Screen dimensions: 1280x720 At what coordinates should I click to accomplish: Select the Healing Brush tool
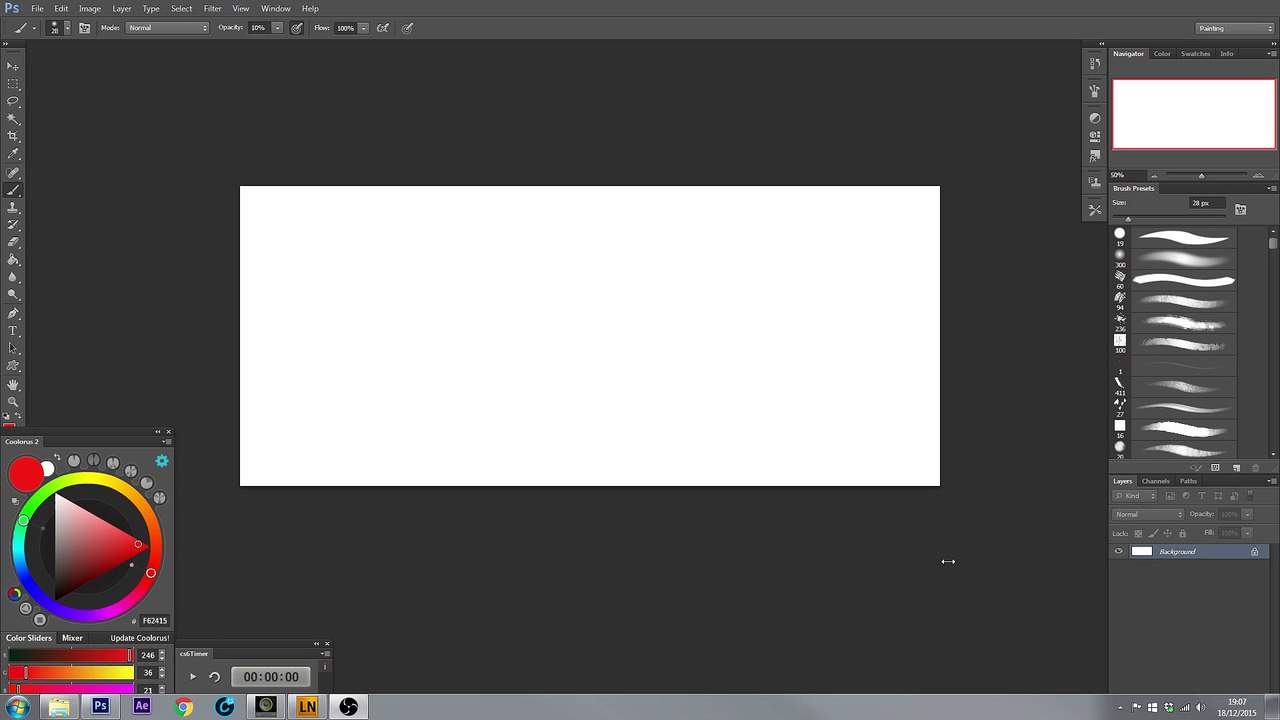click(x=13, y=173)
